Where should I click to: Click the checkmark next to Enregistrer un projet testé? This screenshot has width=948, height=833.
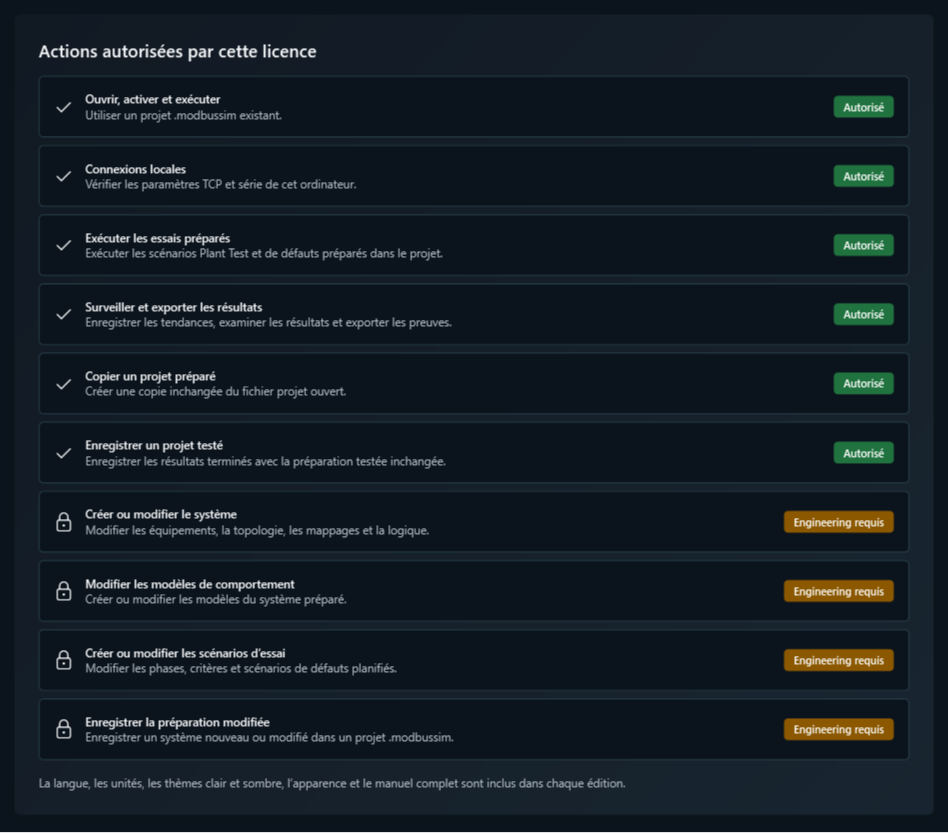pyautogui.click(x=63, y=453)
